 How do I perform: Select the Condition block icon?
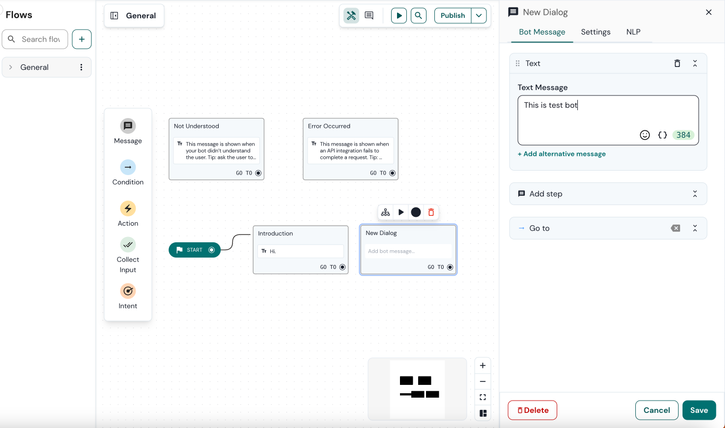tap(128, 167)
